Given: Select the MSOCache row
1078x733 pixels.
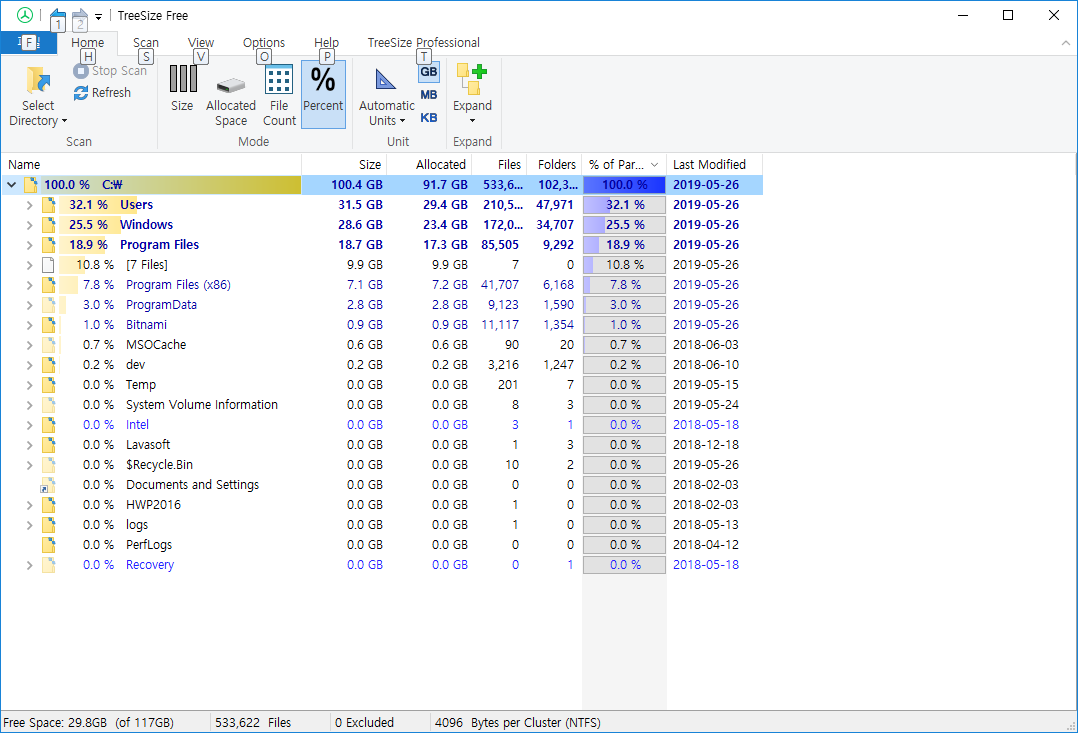Looking at the screenshot, I should tap(382, 344).
